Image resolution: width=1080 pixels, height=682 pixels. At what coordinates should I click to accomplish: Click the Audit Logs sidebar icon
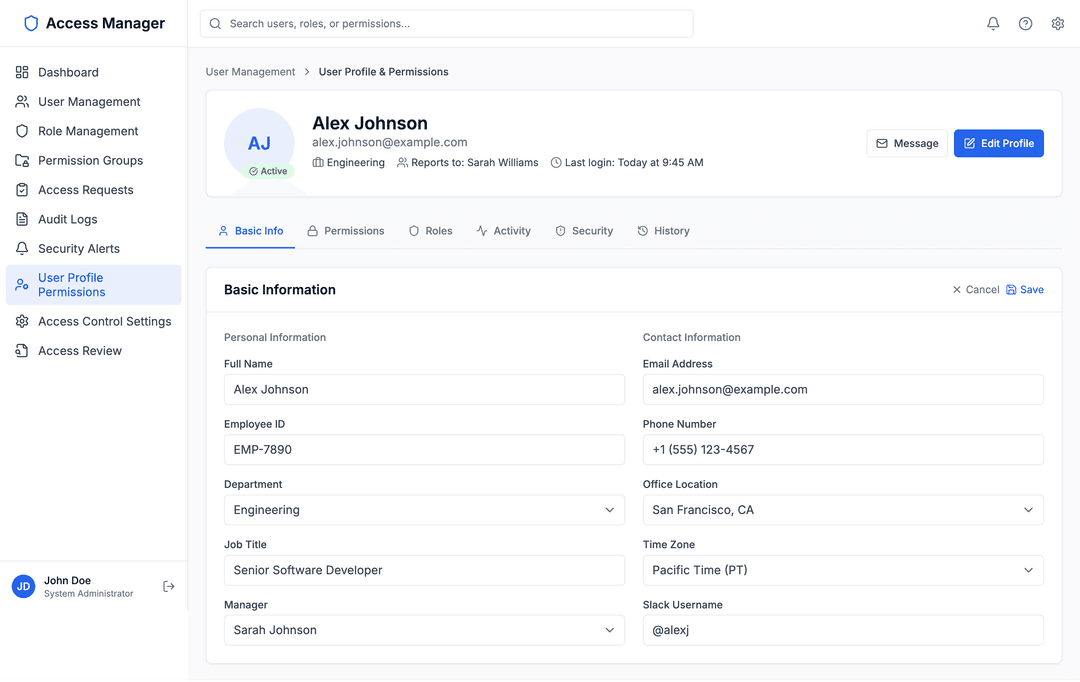coord(21,219)
